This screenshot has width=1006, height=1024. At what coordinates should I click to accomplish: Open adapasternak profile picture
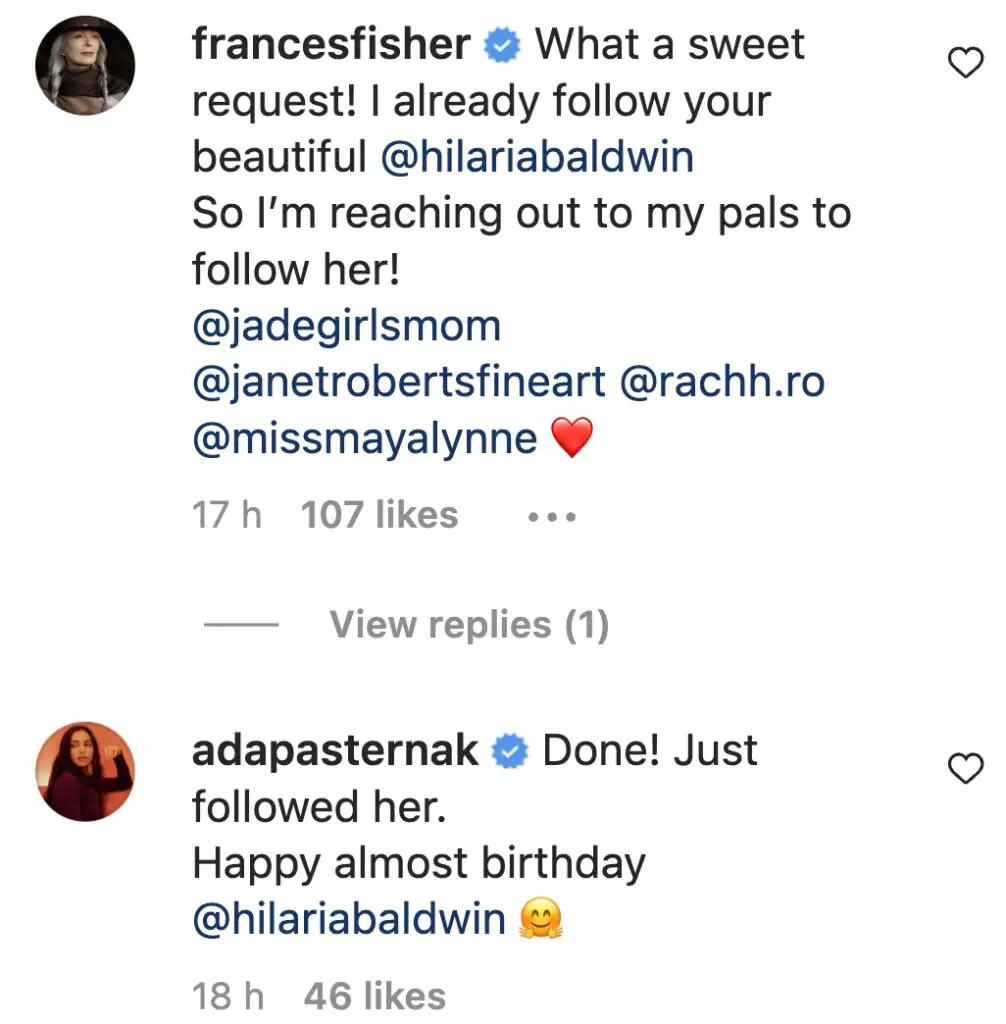click(85, 771)
